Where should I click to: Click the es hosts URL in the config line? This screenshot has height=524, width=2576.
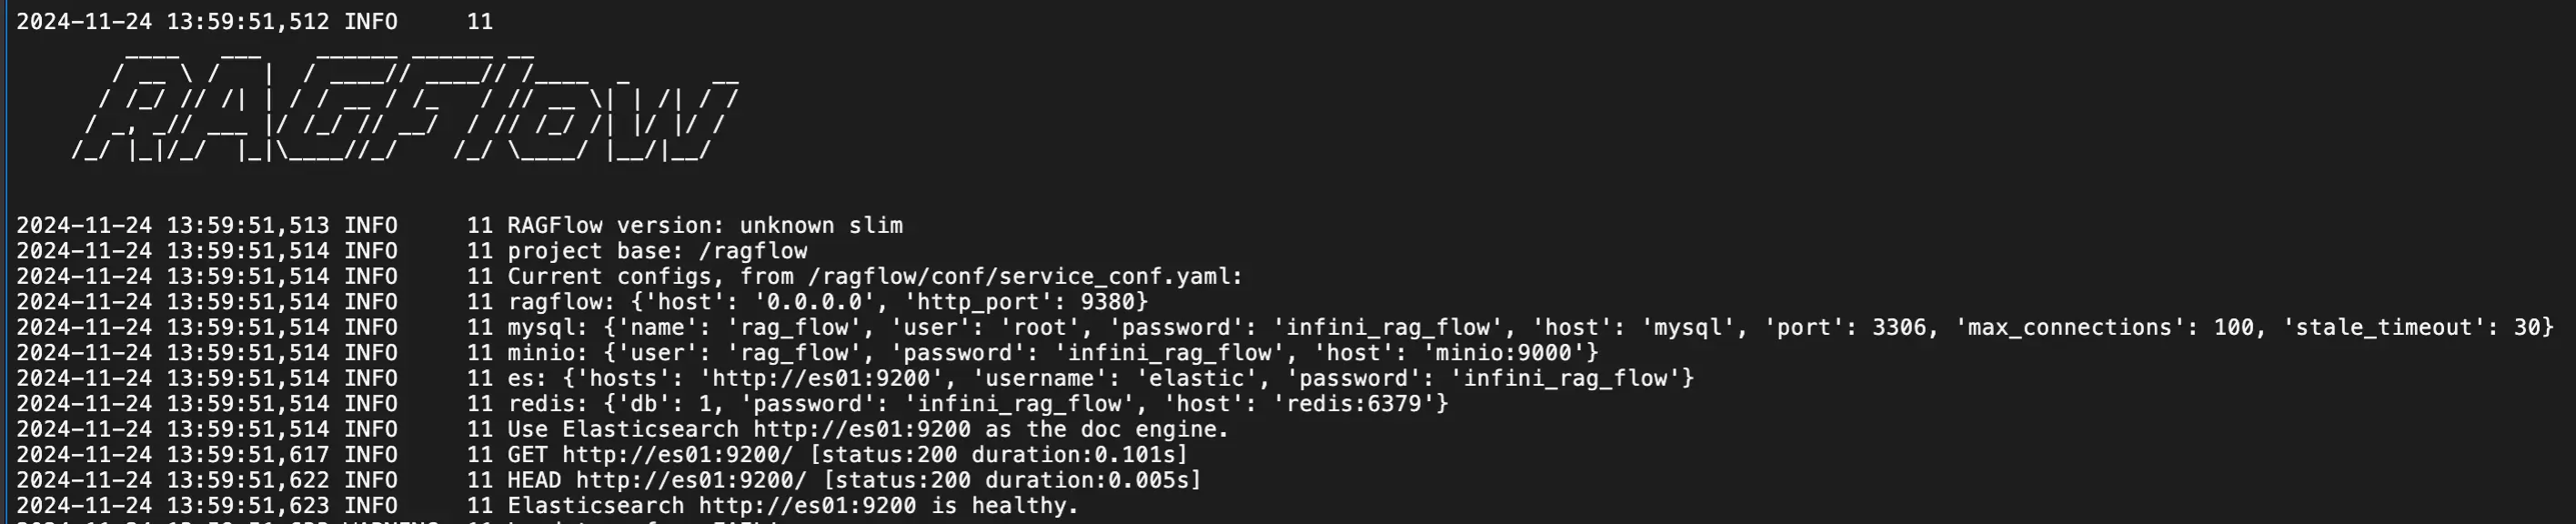[x=821, y=379]
